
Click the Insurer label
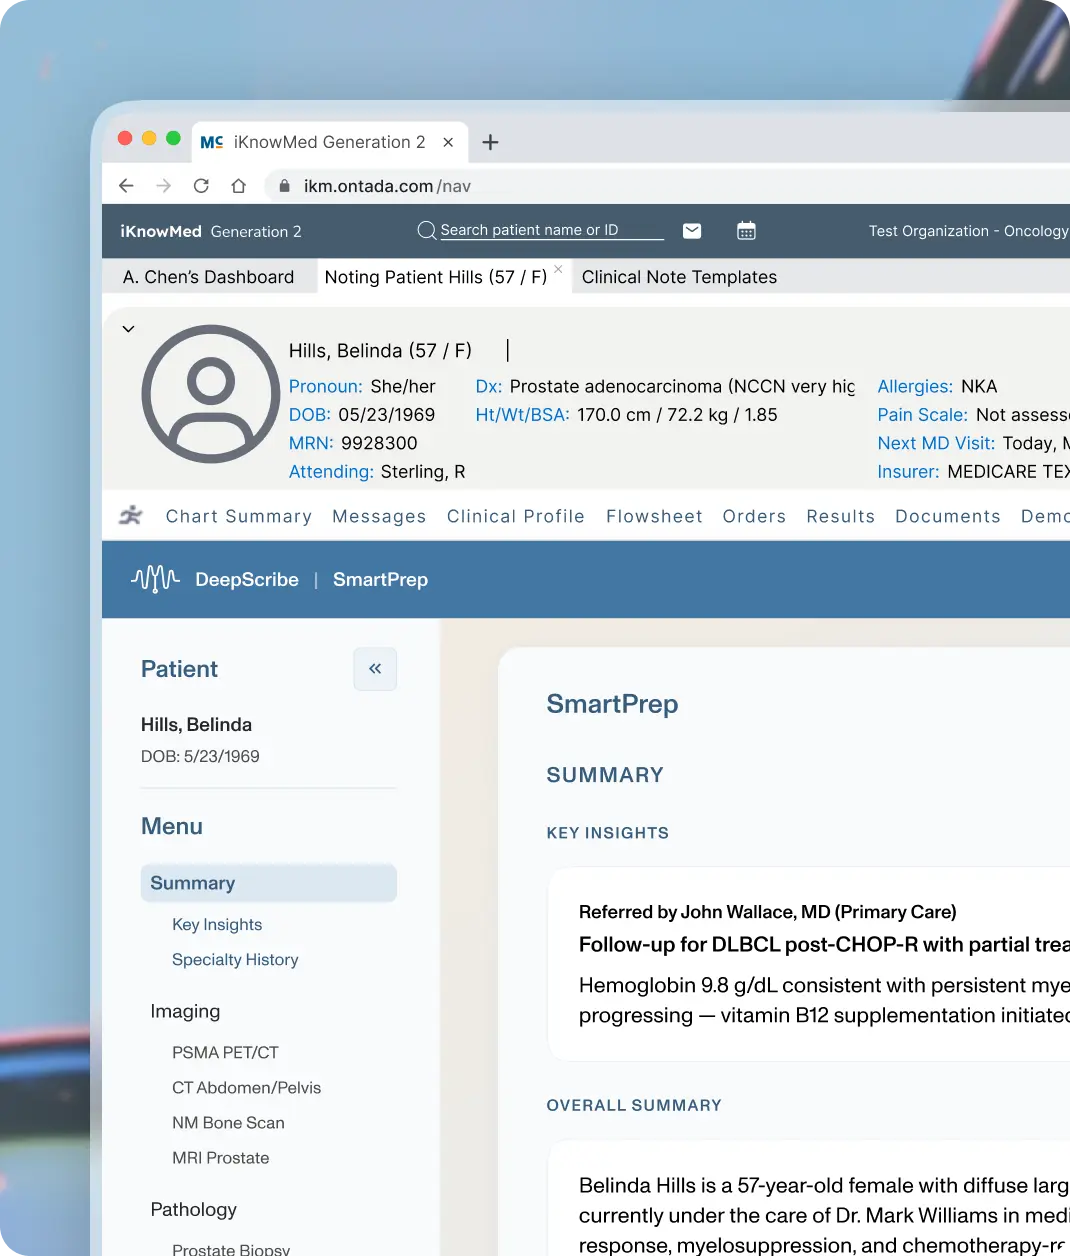tap(908, 472)
